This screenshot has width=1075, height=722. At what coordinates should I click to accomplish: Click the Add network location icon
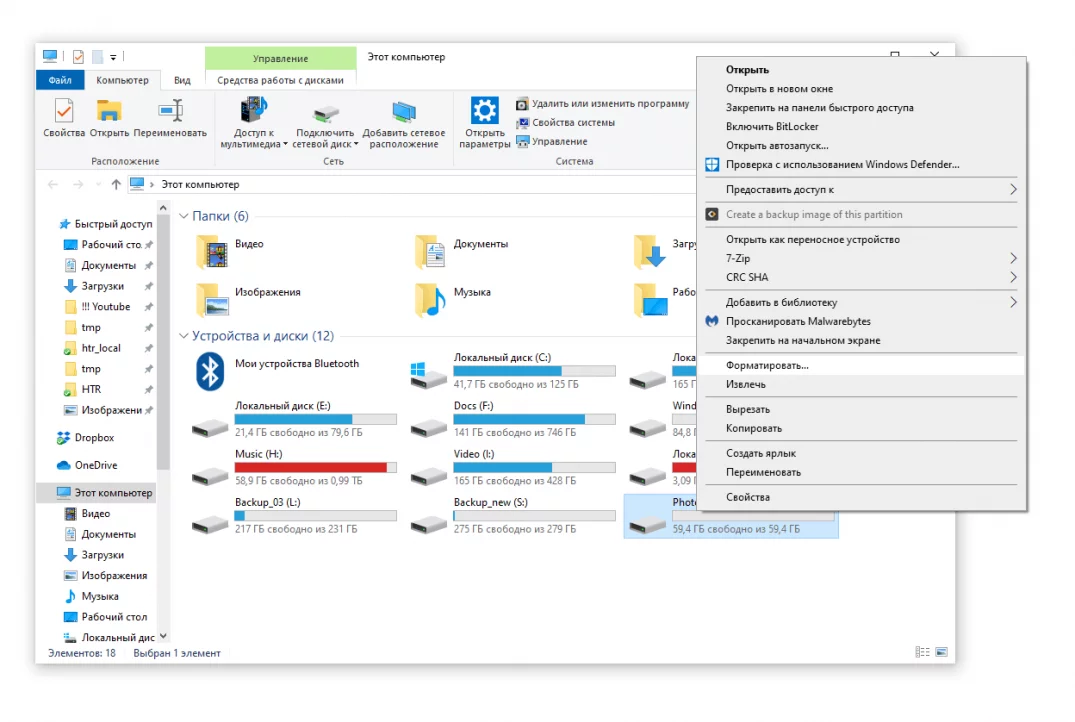point(404,111)
